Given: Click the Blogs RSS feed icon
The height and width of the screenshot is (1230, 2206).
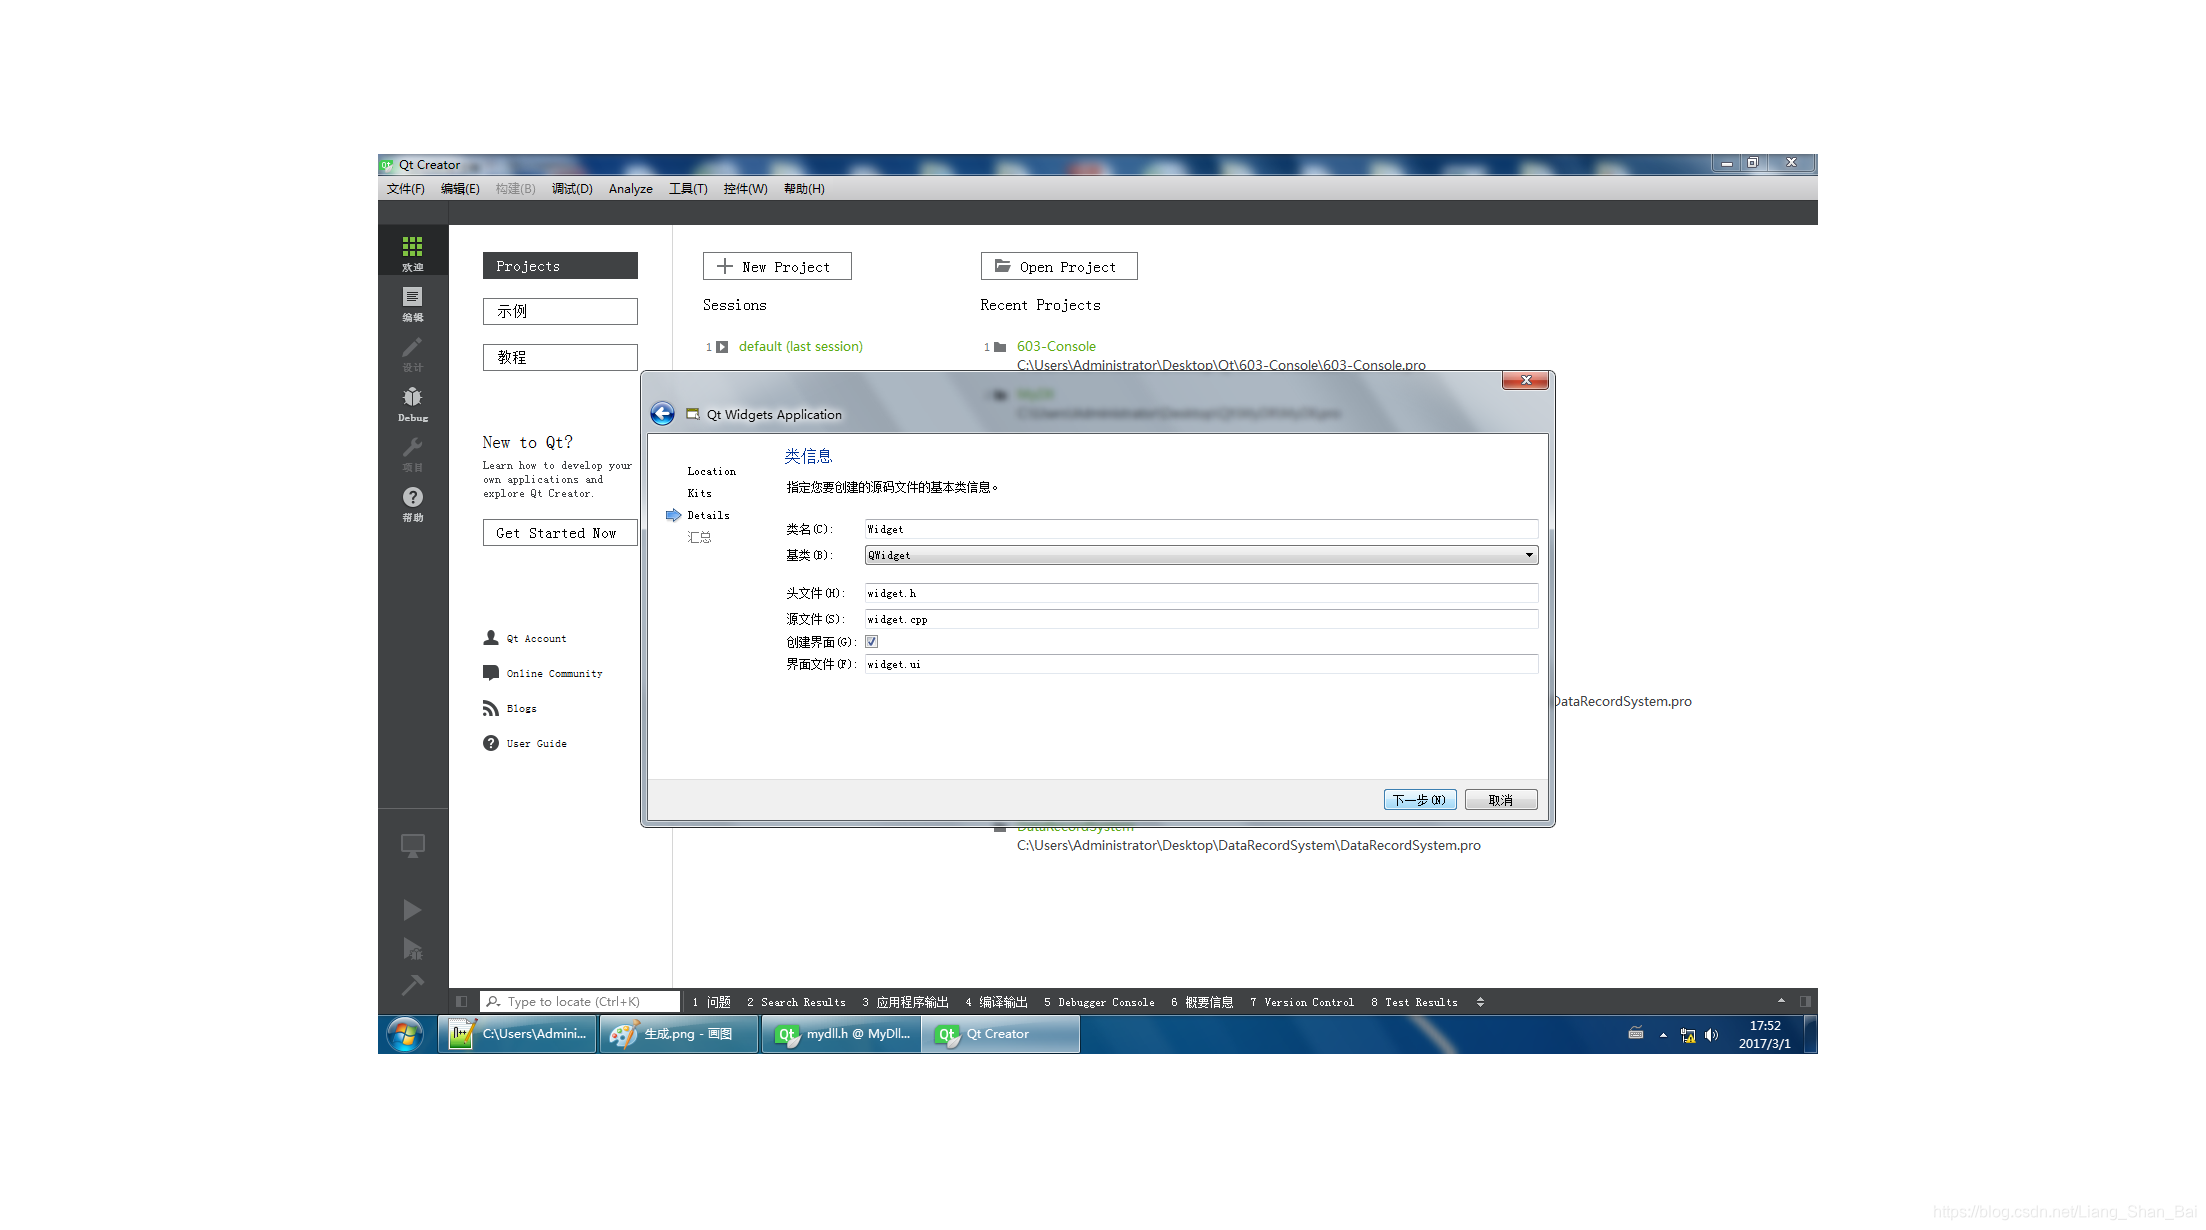Looking at the screenshot, I should pos(490,708).
